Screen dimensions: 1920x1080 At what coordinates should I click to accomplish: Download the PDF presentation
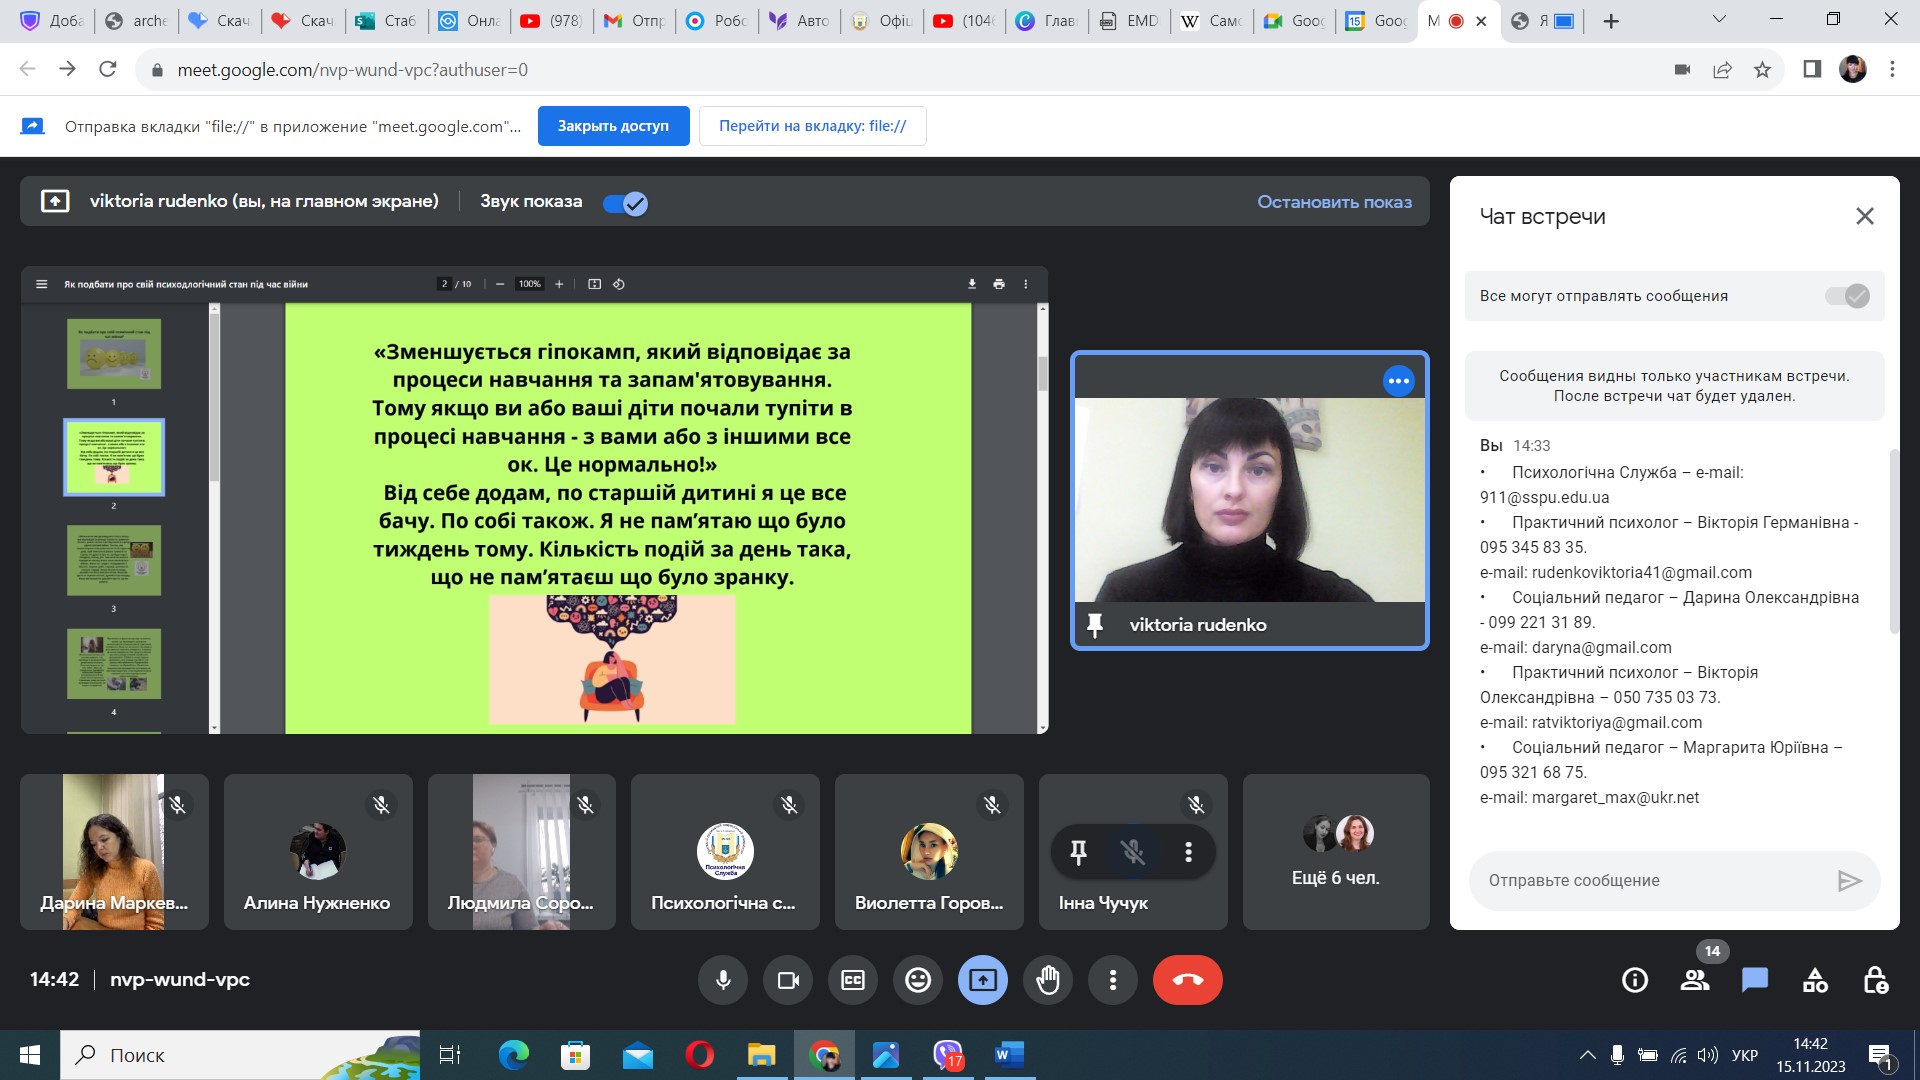972,284
